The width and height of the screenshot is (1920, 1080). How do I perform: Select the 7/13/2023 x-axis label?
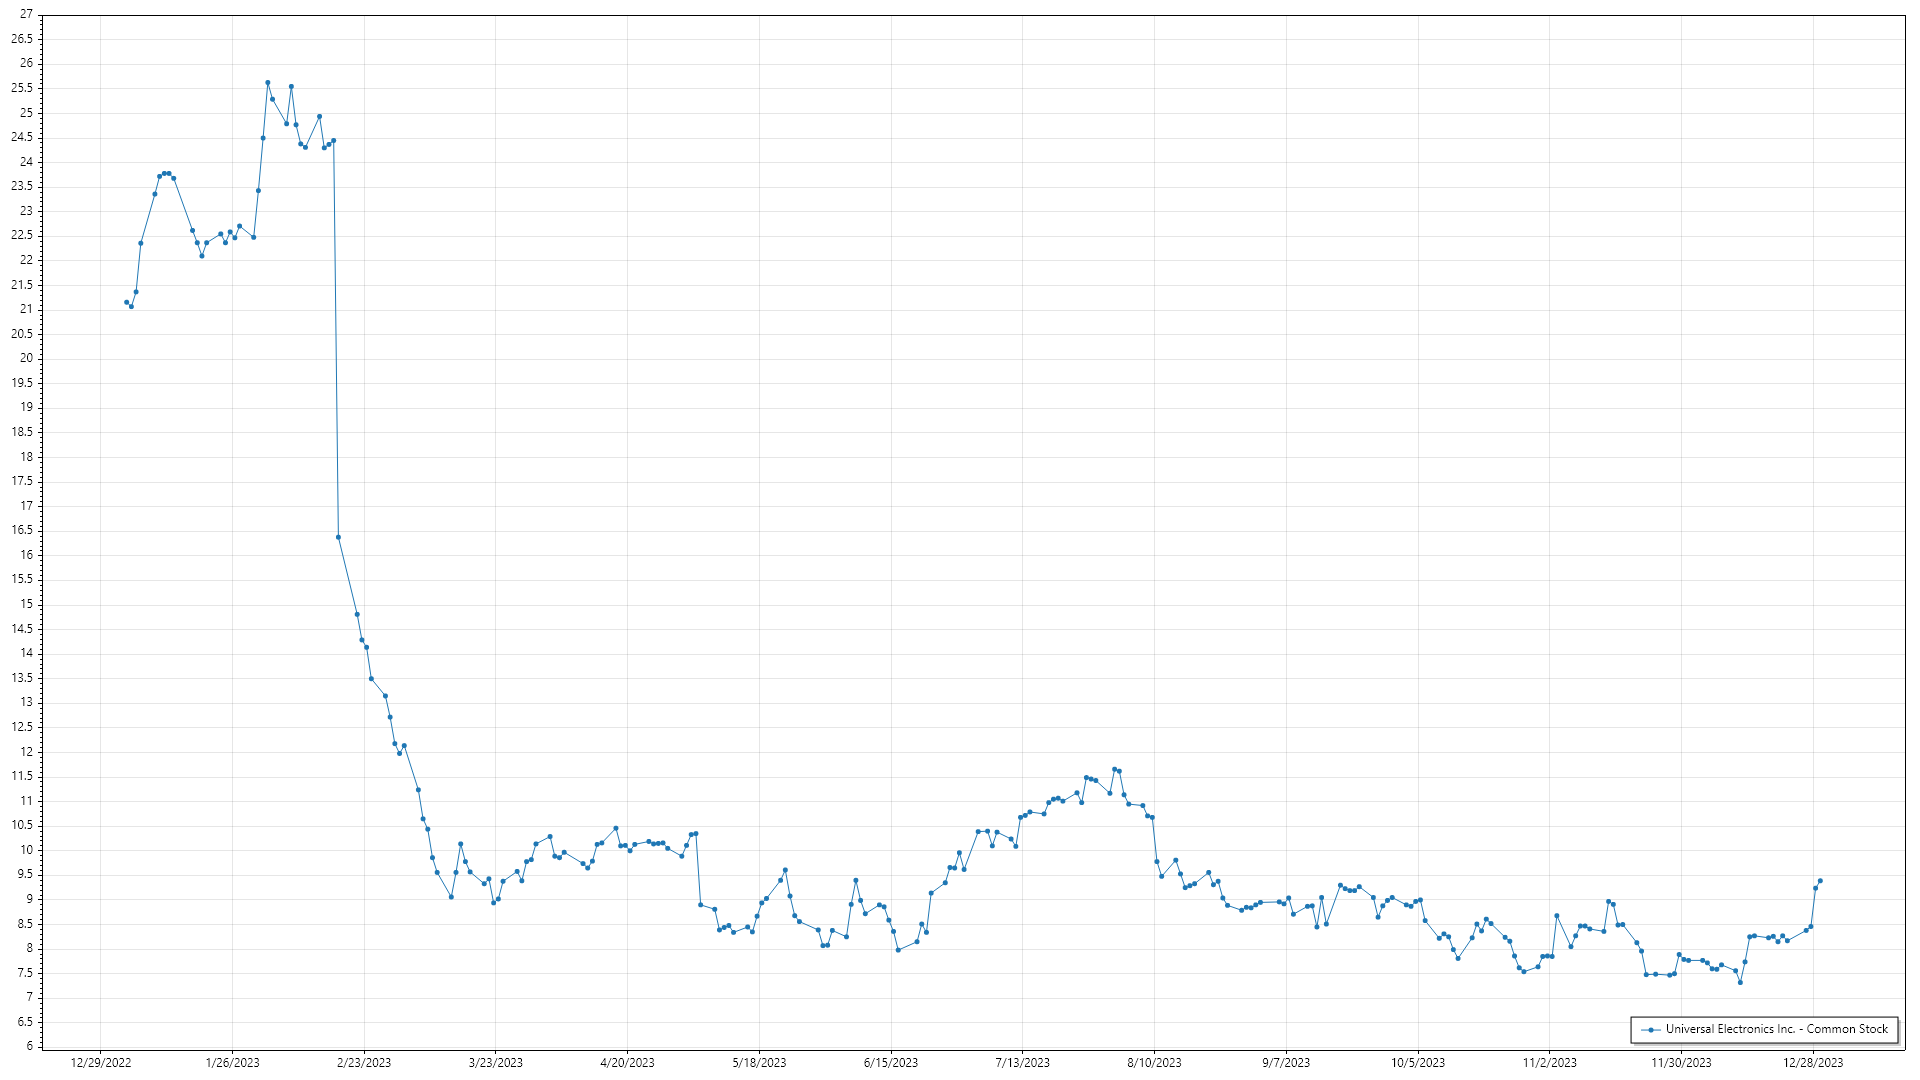1022,1062
